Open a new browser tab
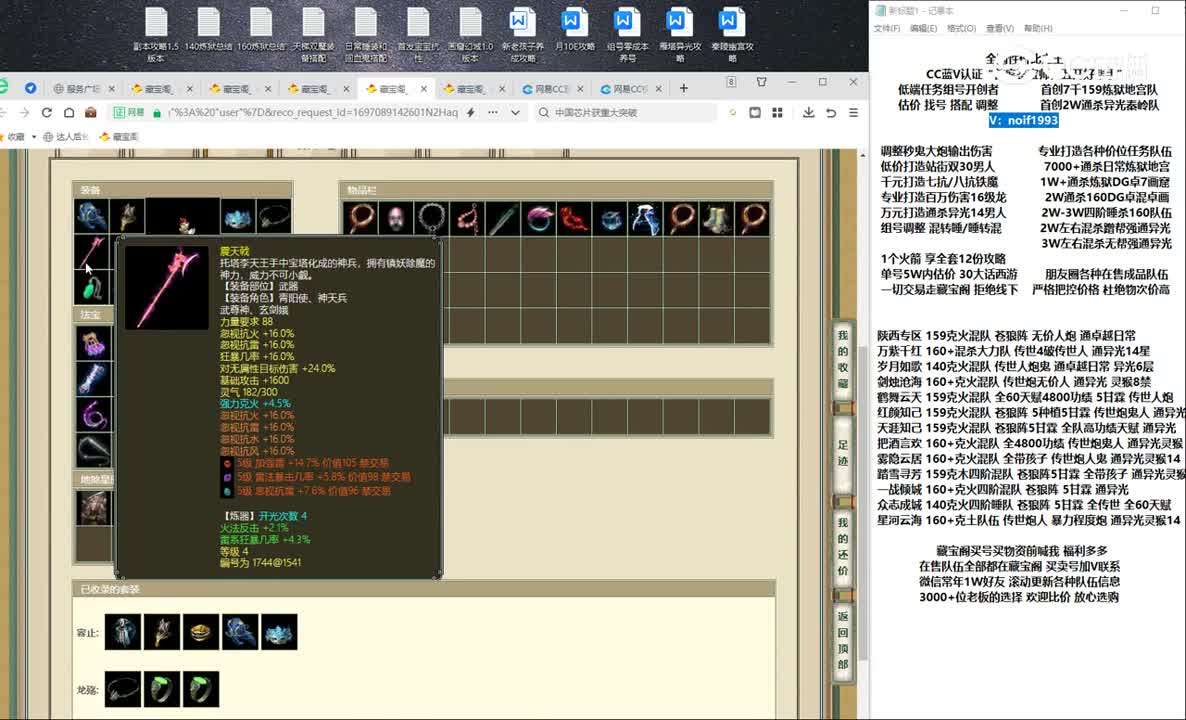1186x720 pixels. 684,88
